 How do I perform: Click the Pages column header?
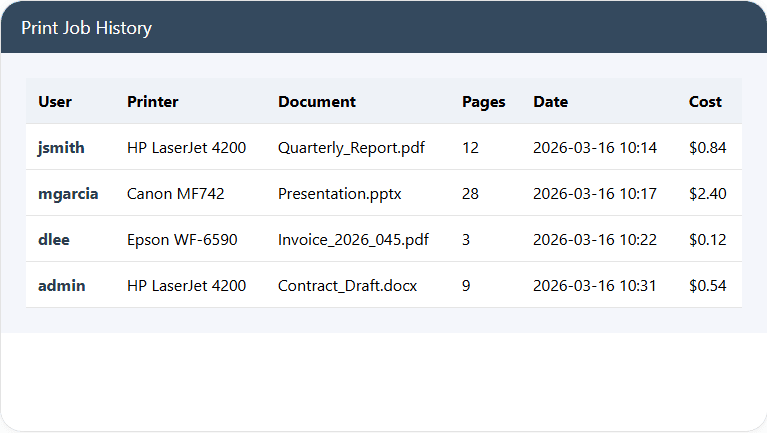tap(483, 102)
